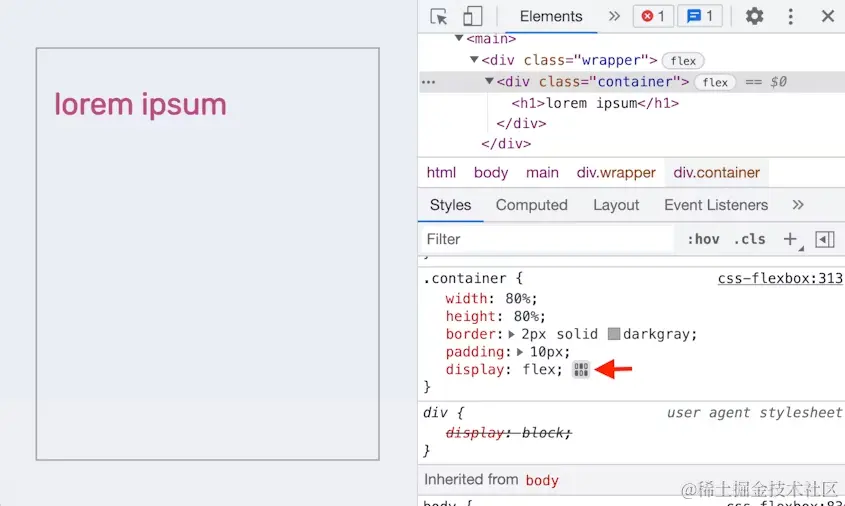Toggle the :hov element state button
The height and width of the screenshot is (506, 845).
[703, 239]
